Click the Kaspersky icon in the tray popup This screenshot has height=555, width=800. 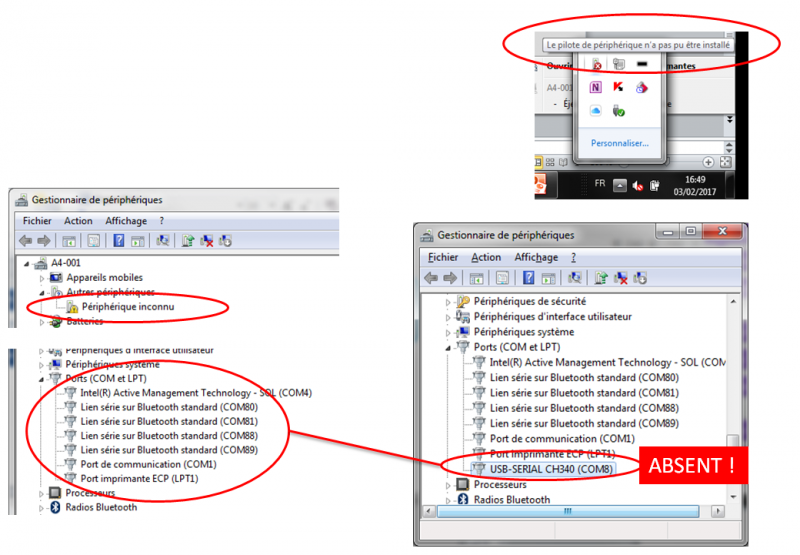click(x=619, y=87)
